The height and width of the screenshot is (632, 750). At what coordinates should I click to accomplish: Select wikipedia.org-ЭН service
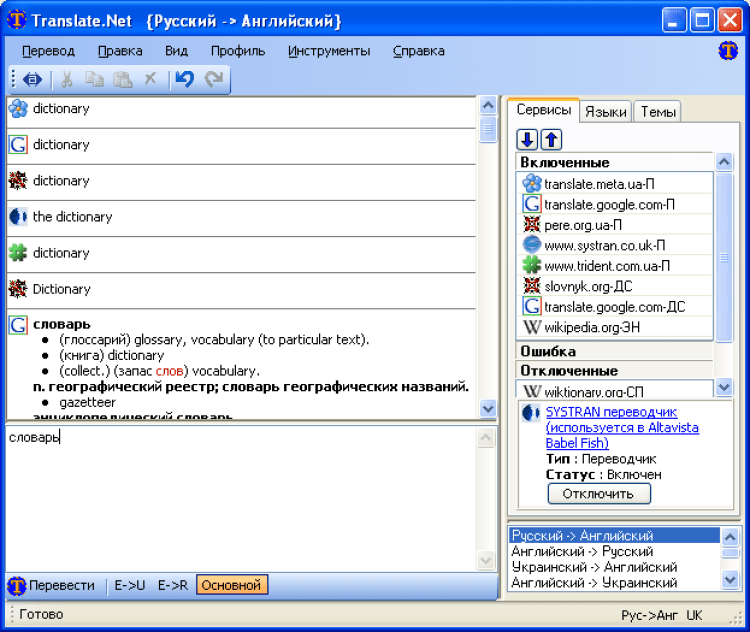(615, 327)
